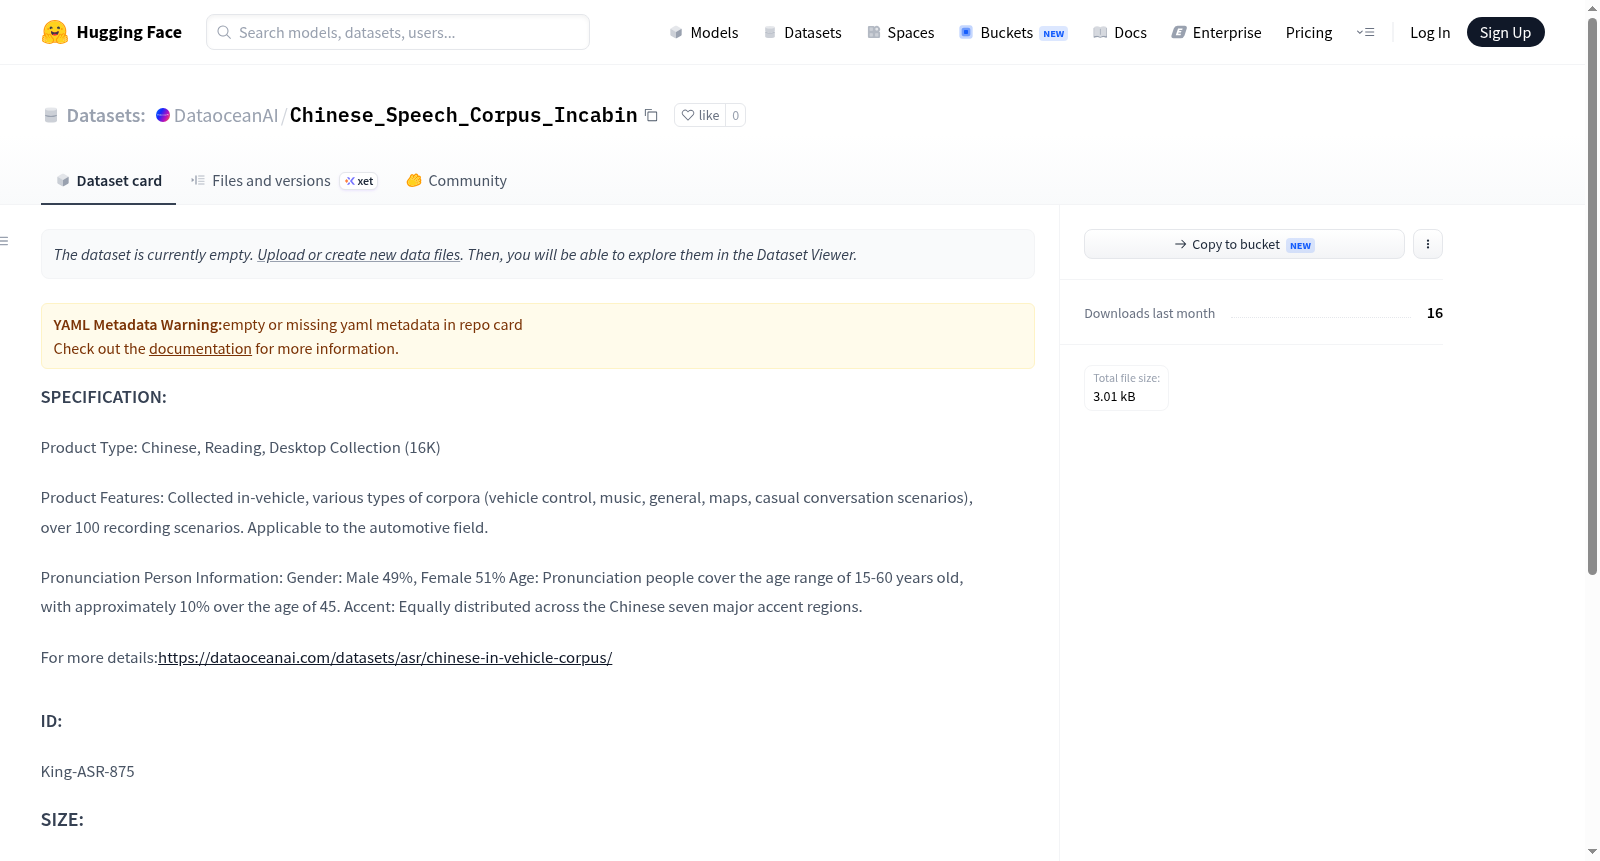
Task: Copy dataset name with the copy icon
Action: [651, 115]
